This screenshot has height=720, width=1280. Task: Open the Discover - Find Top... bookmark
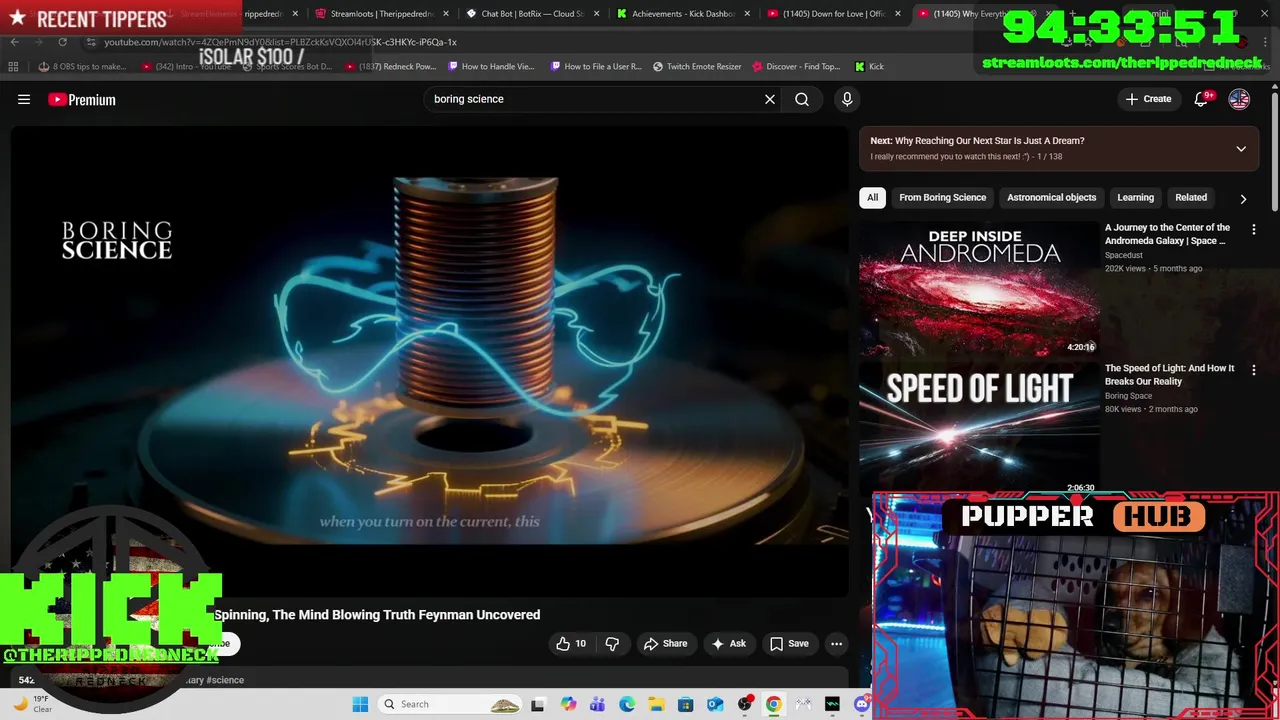795,67
